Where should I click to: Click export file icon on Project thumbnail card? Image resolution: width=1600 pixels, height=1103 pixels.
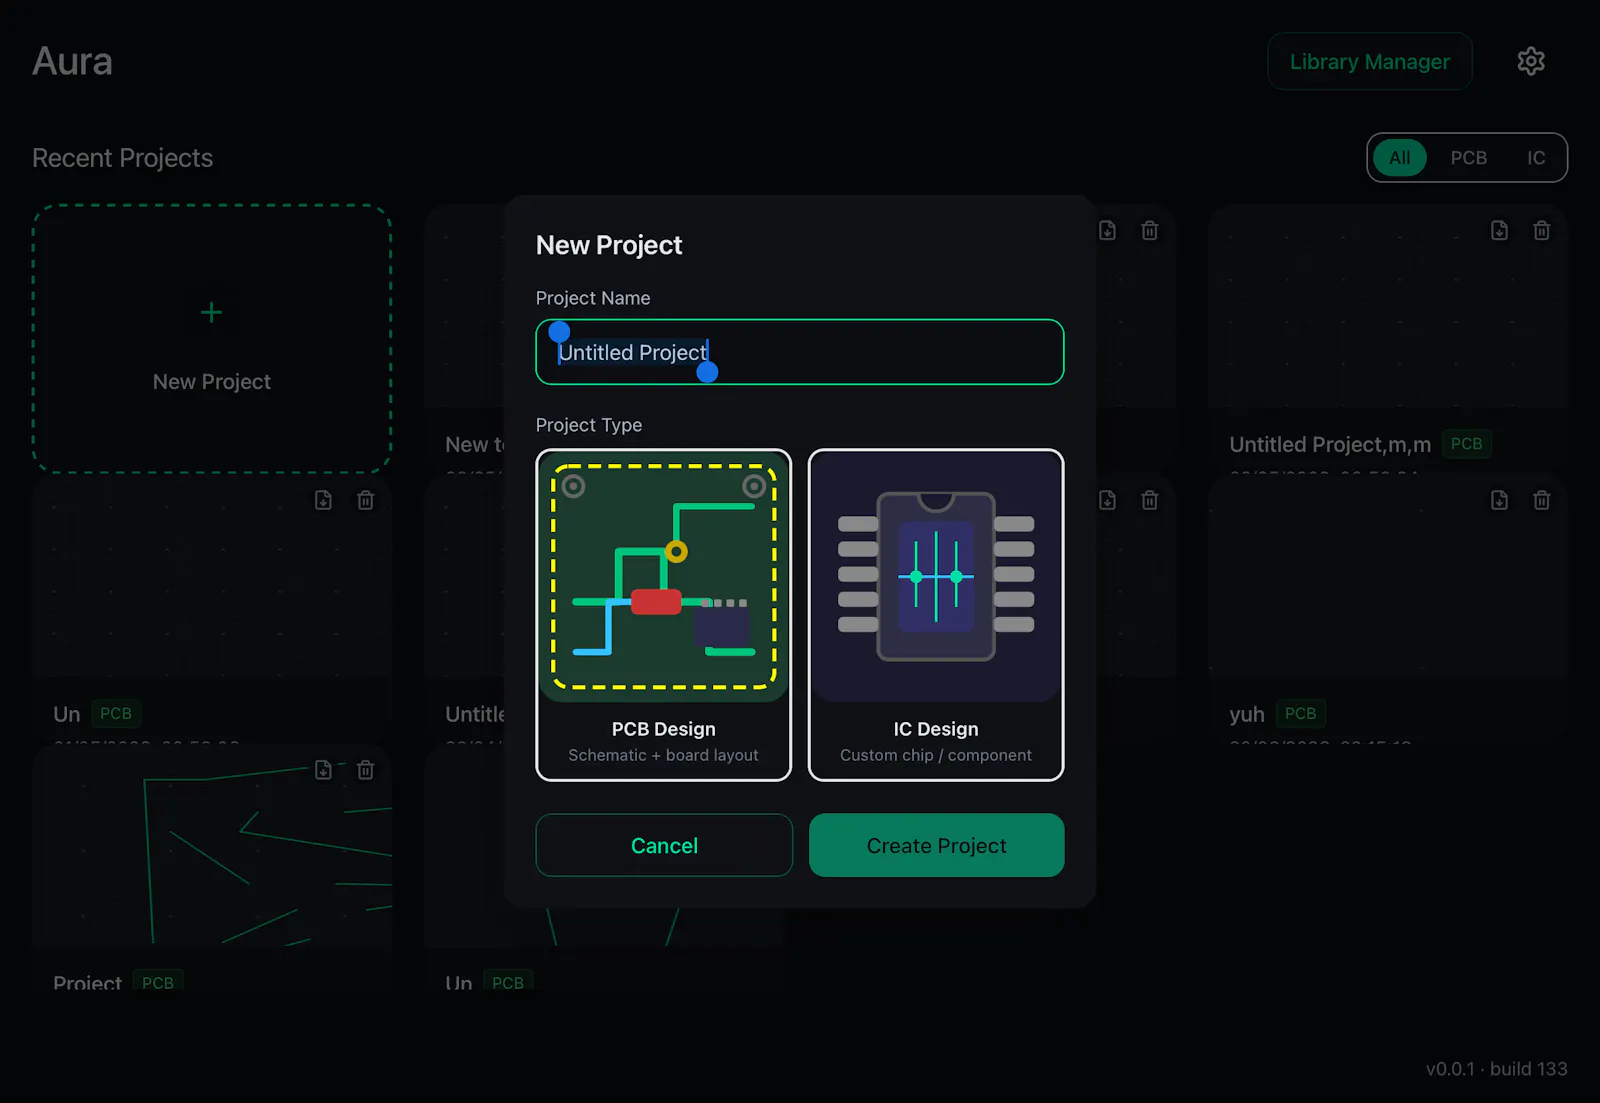(x=323, y=770)
